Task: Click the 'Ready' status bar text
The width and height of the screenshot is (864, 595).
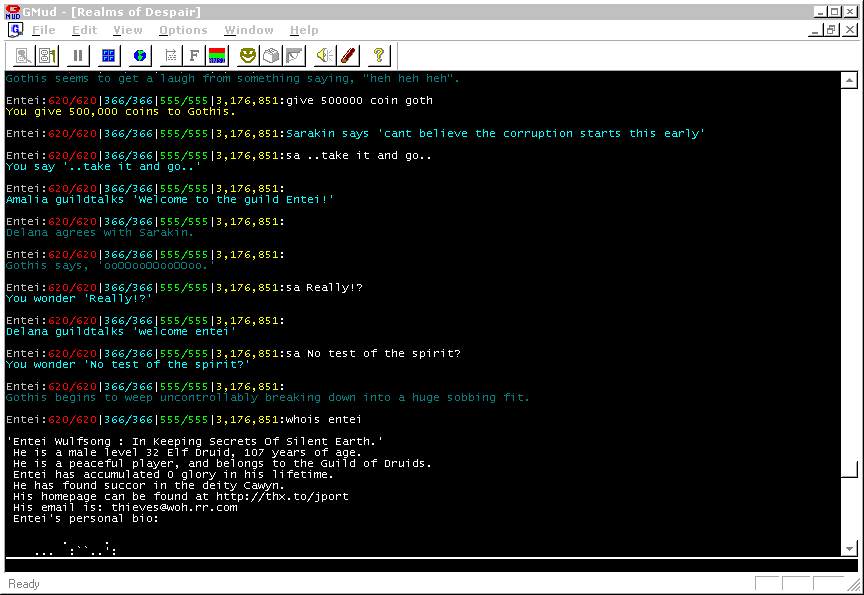Action: 24,584
